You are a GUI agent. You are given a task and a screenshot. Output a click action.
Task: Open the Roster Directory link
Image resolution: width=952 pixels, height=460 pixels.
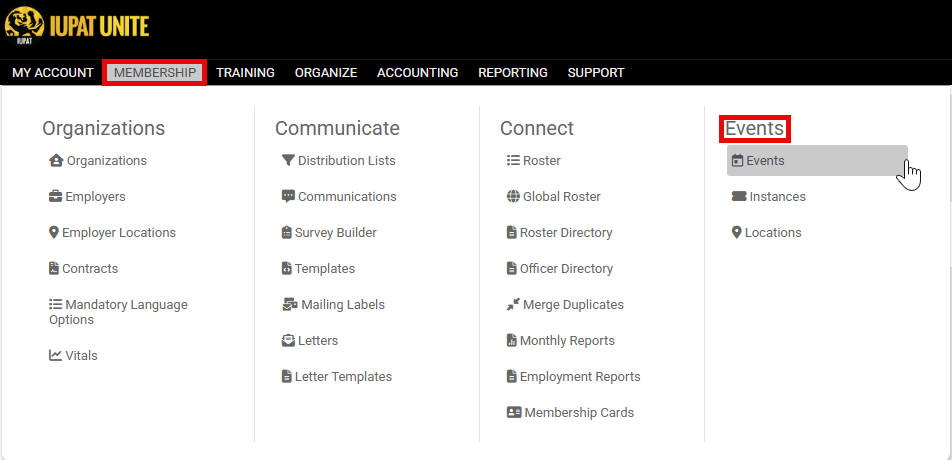tap(566, 232)
